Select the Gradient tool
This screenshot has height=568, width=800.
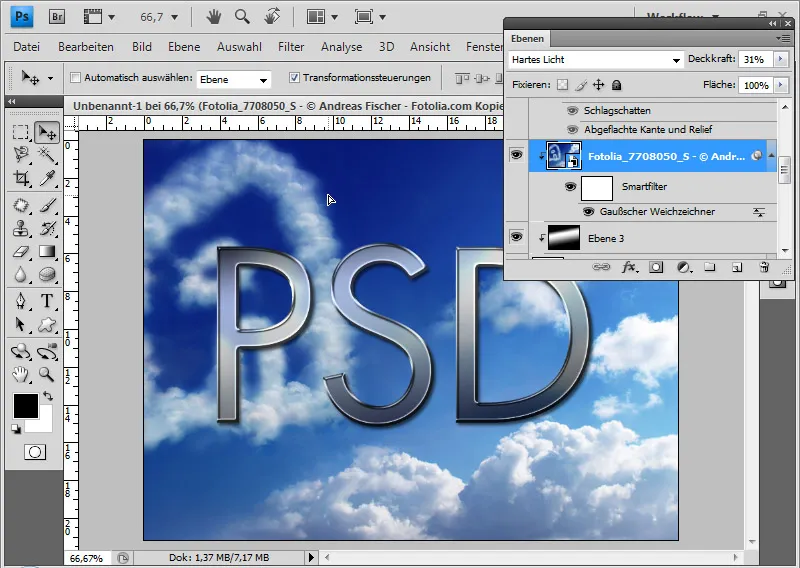[47, 252]
